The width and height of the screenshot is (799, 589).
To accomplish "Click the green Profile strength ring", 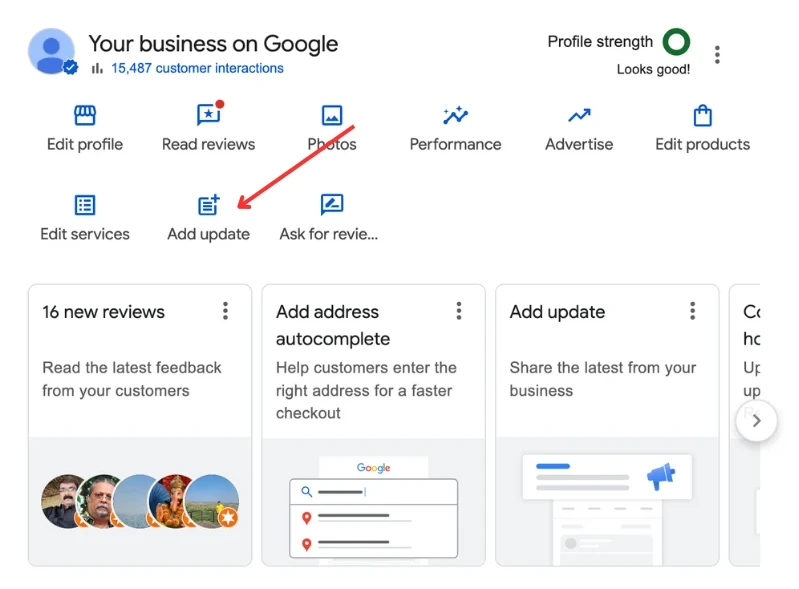I will [x=676, y=42].
